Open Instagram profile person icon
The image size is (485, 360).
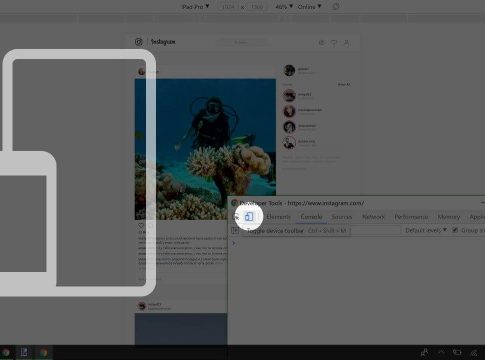pyautogui.click(x=347, y=43)
